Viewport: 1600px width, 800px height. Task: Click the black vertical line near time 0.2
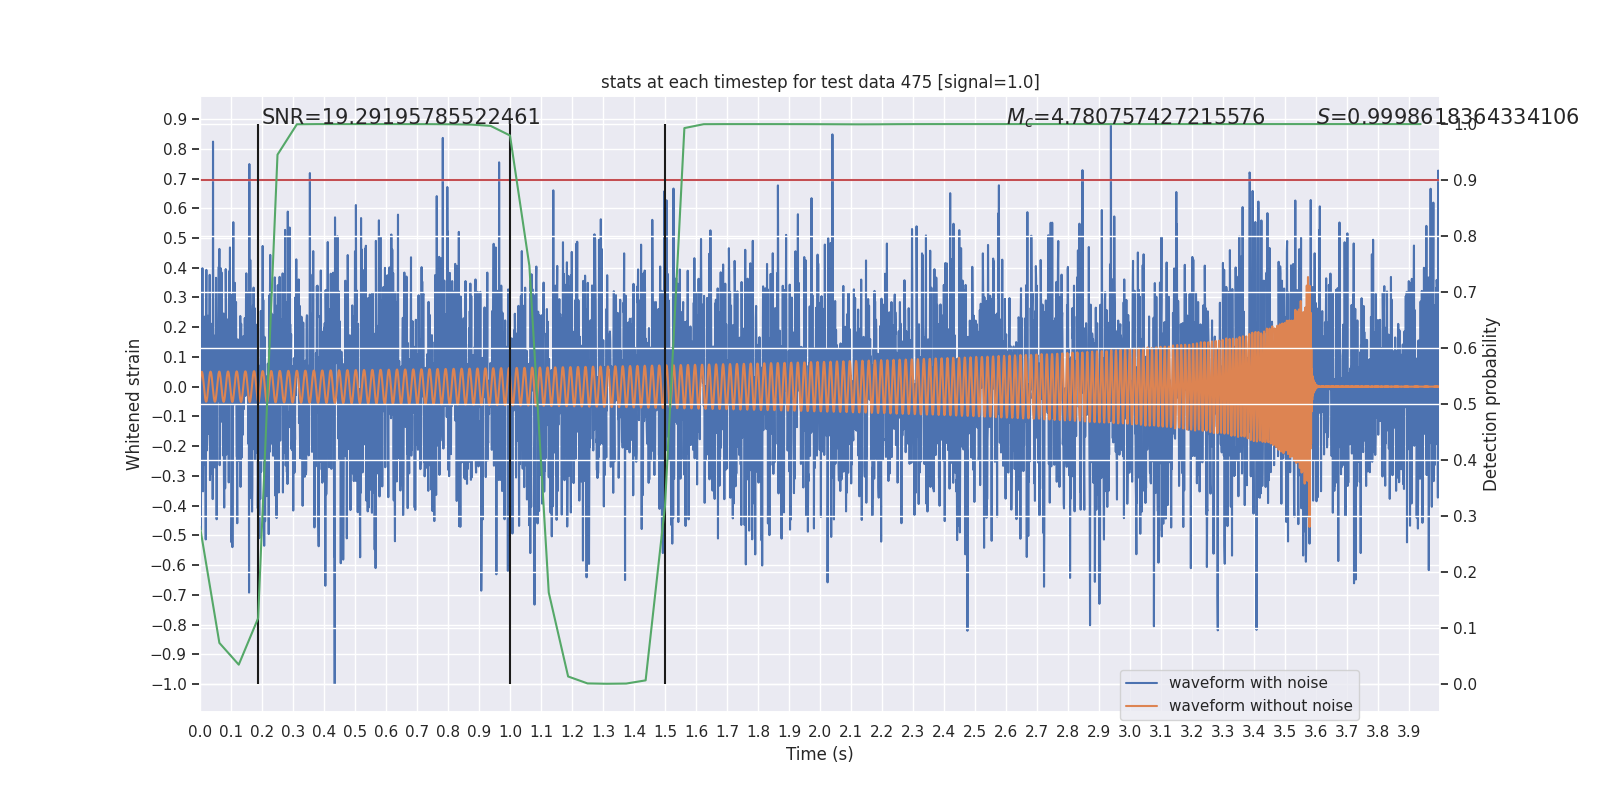(258, 404)
